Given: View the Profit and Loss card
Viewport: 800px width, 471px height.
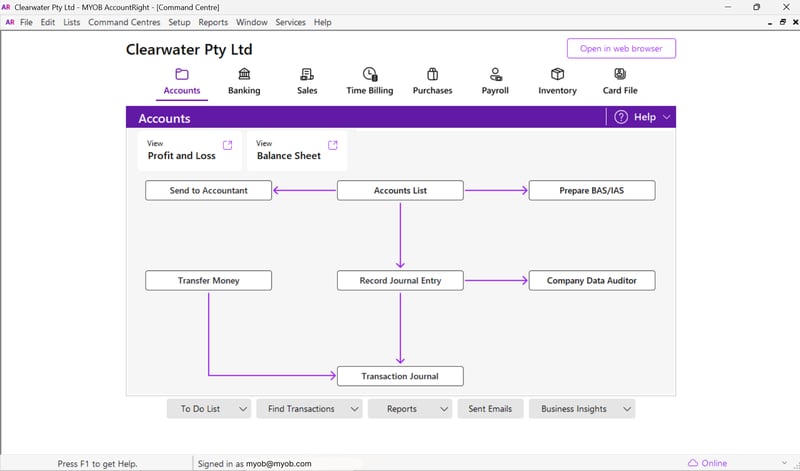Looking at the screenshot, I should 189,151.
